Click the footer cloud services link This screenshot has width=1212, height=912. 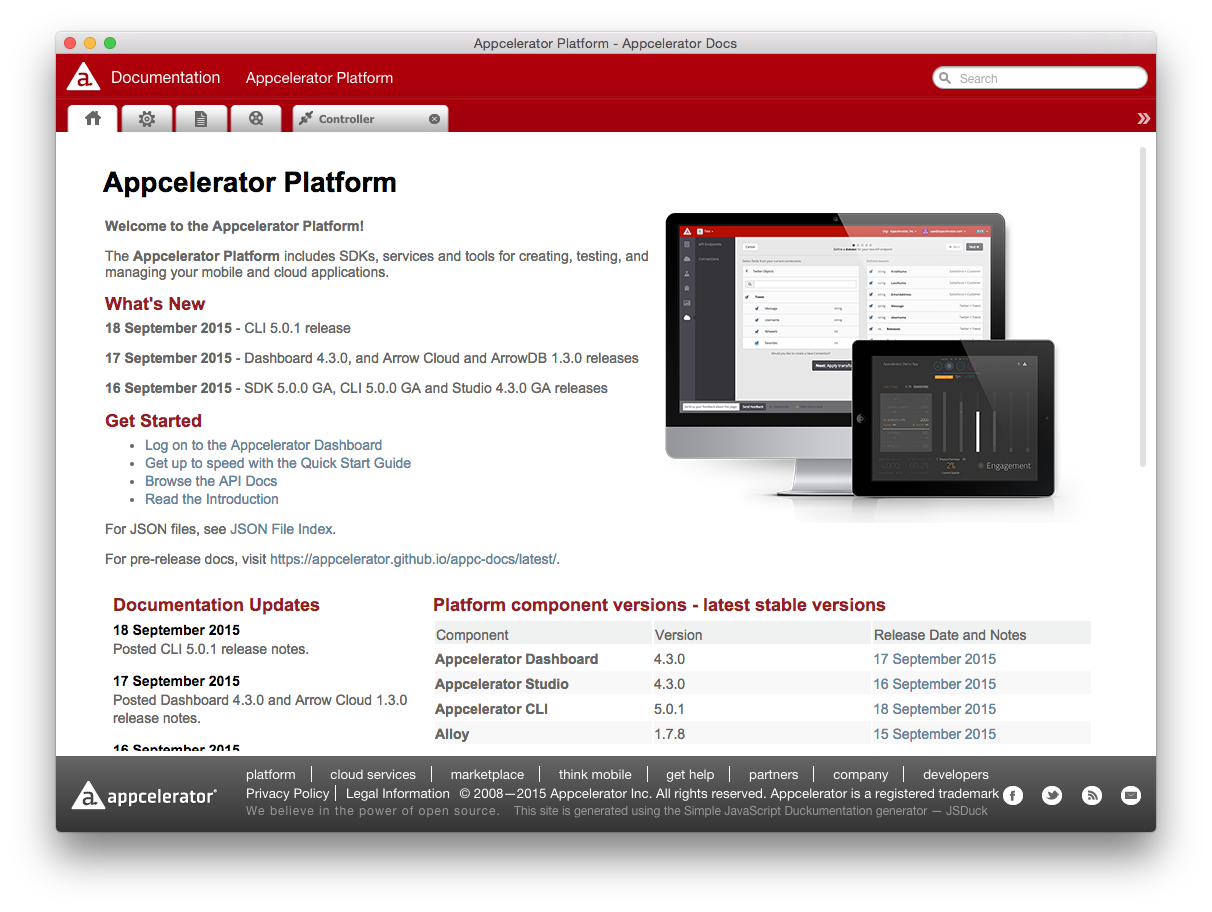373,774
